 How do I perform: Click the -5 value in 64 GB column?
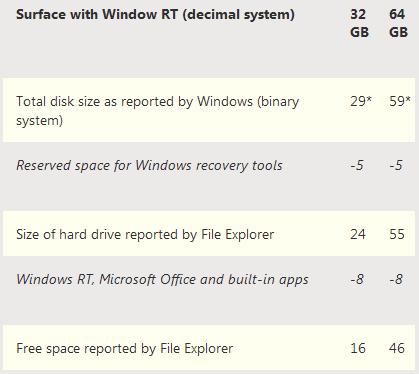coord(396,166)
